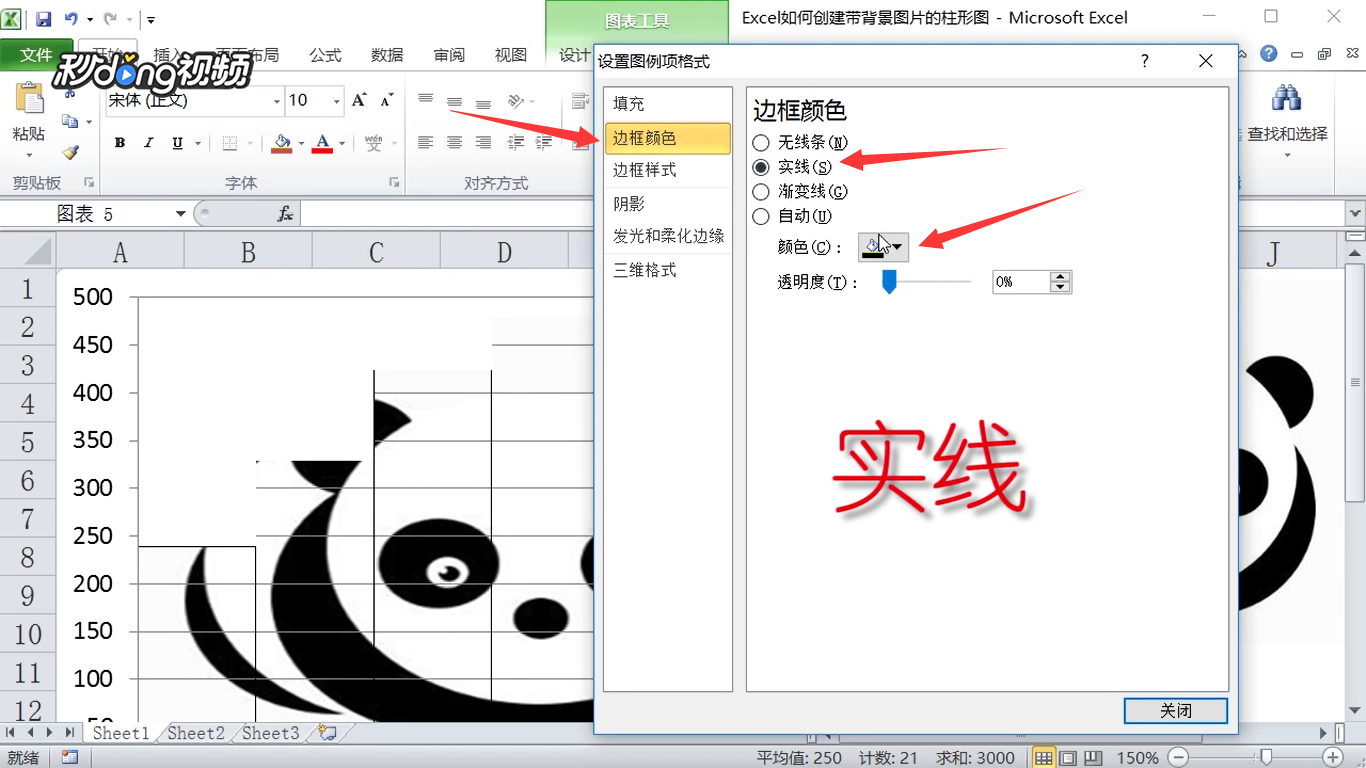
Task: Click 关闭 to close the dialog
Action: click(x=1176, y=711)
